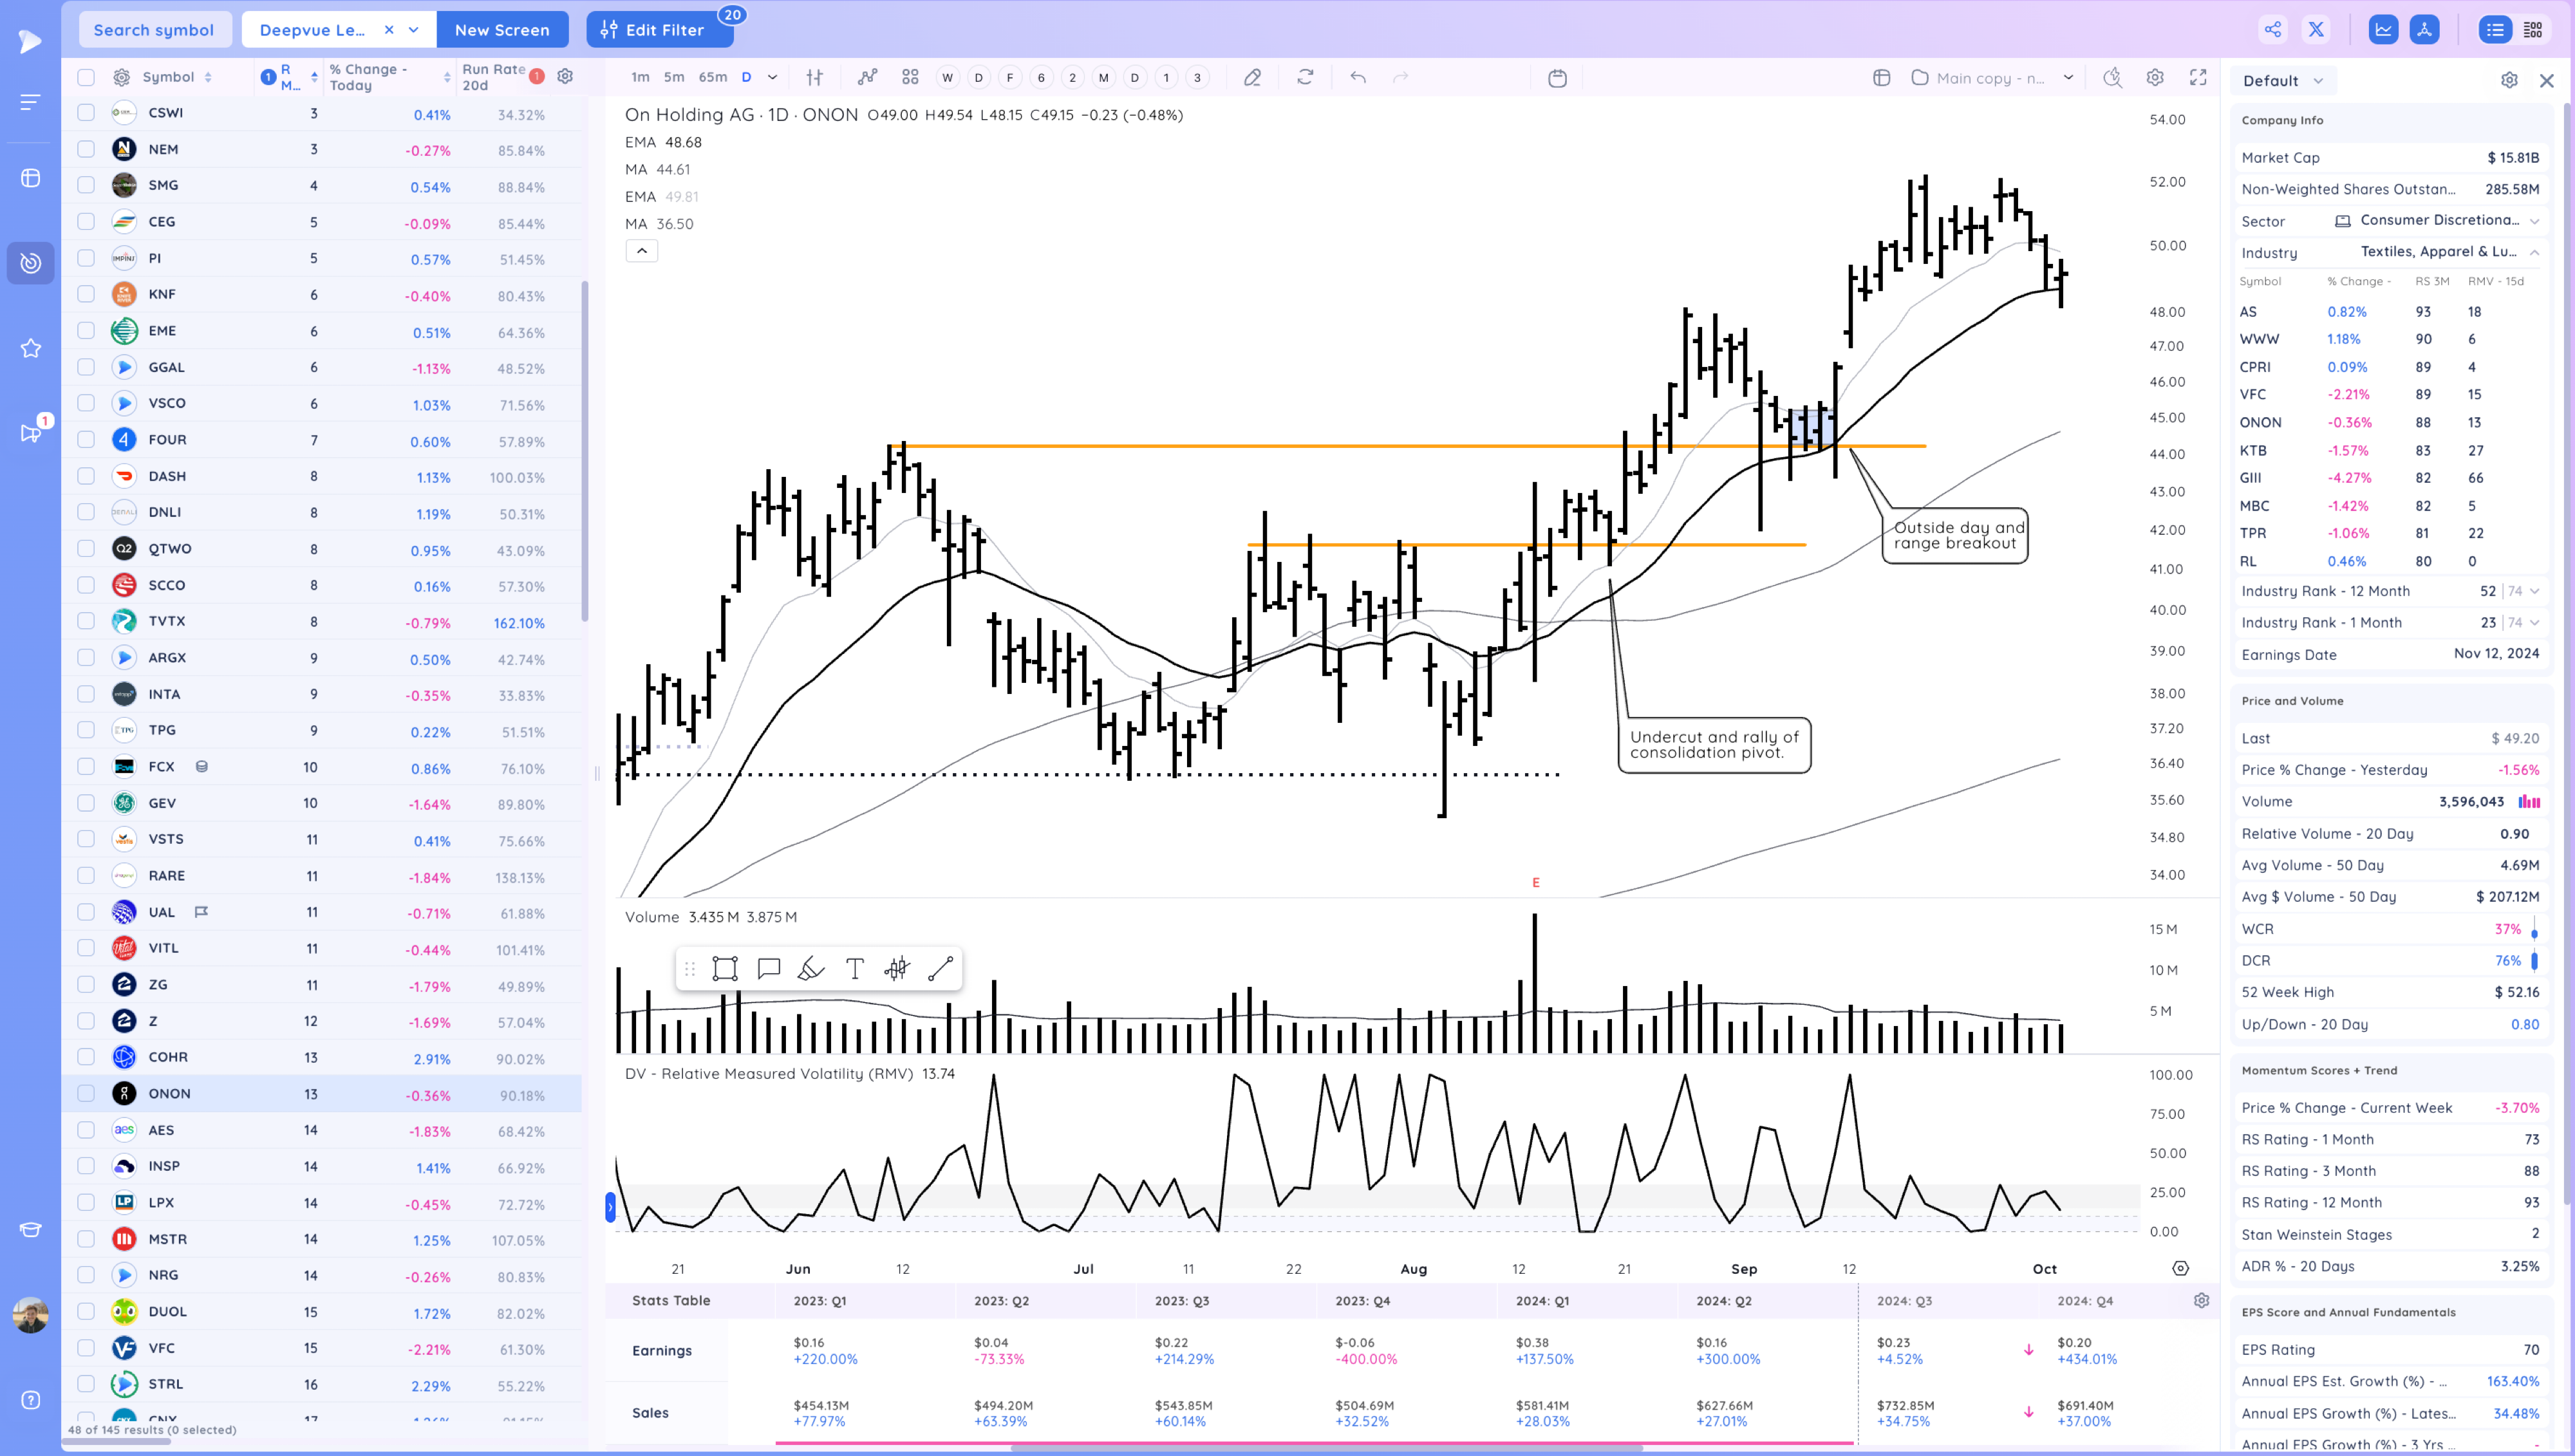Image resolution: width=2575 pixels, height=1456 pixels.
Task: Toggle the select-all checkbox in header
Action: tap(86, 77)
